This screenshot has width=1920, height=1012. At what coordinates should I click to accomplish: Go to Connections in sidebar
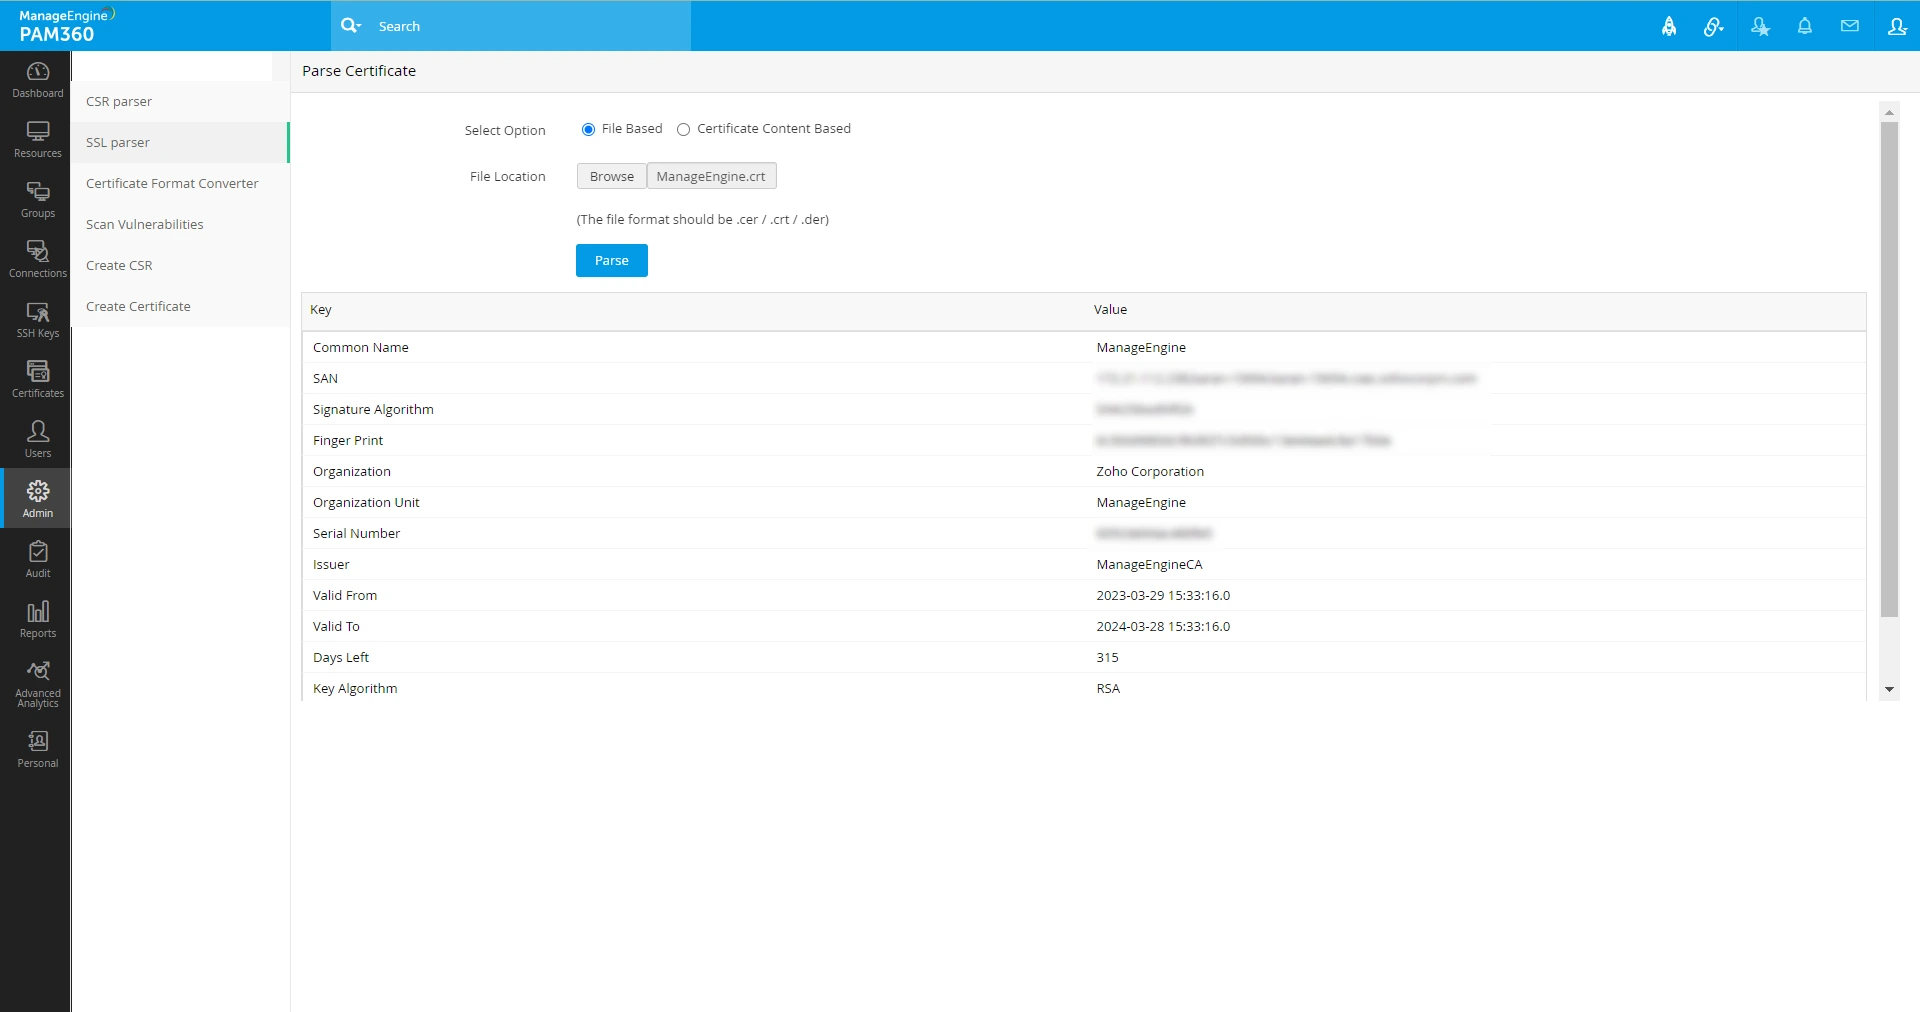(37, 260)
